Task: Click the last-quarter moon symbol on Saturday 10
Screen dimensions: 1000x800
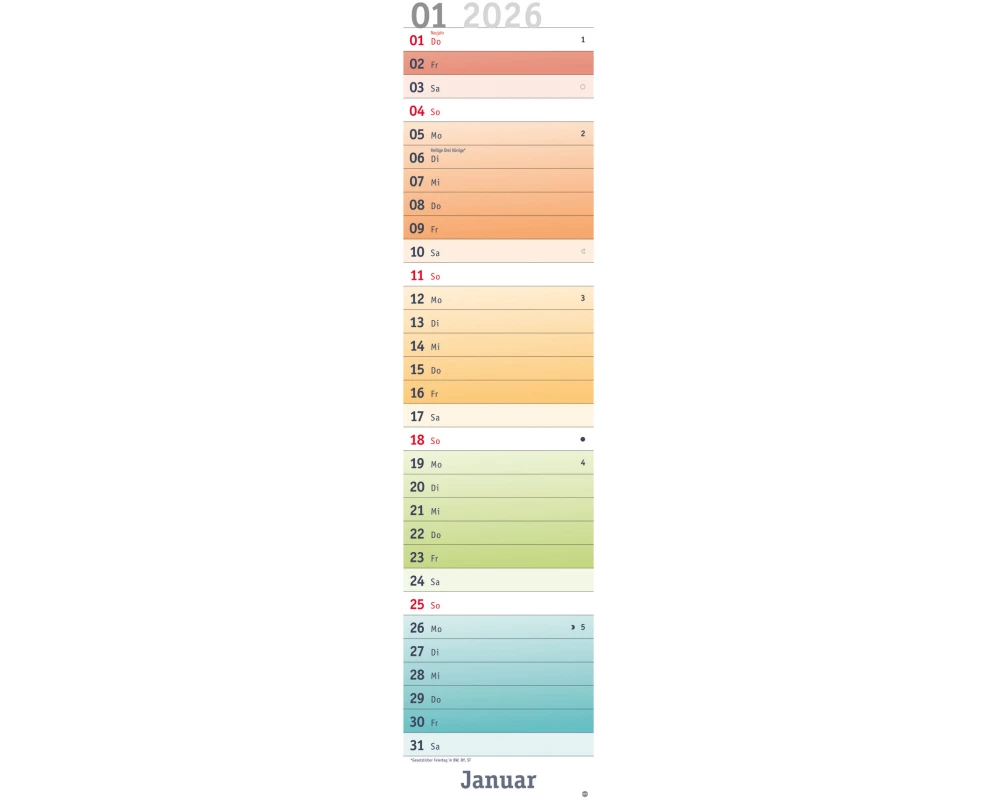Action: (583, 251)
